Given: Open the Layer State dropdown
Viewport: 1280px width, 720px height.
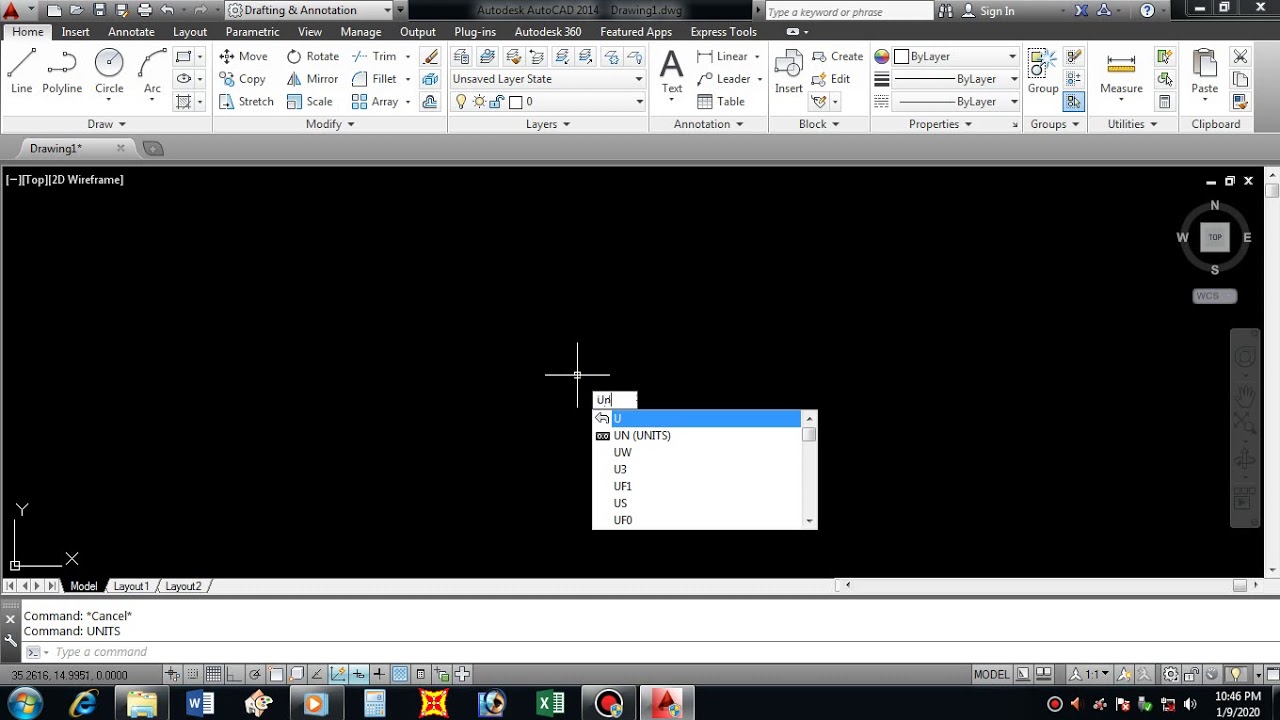Looking at the screenshot, I should [x=547, y=79].
